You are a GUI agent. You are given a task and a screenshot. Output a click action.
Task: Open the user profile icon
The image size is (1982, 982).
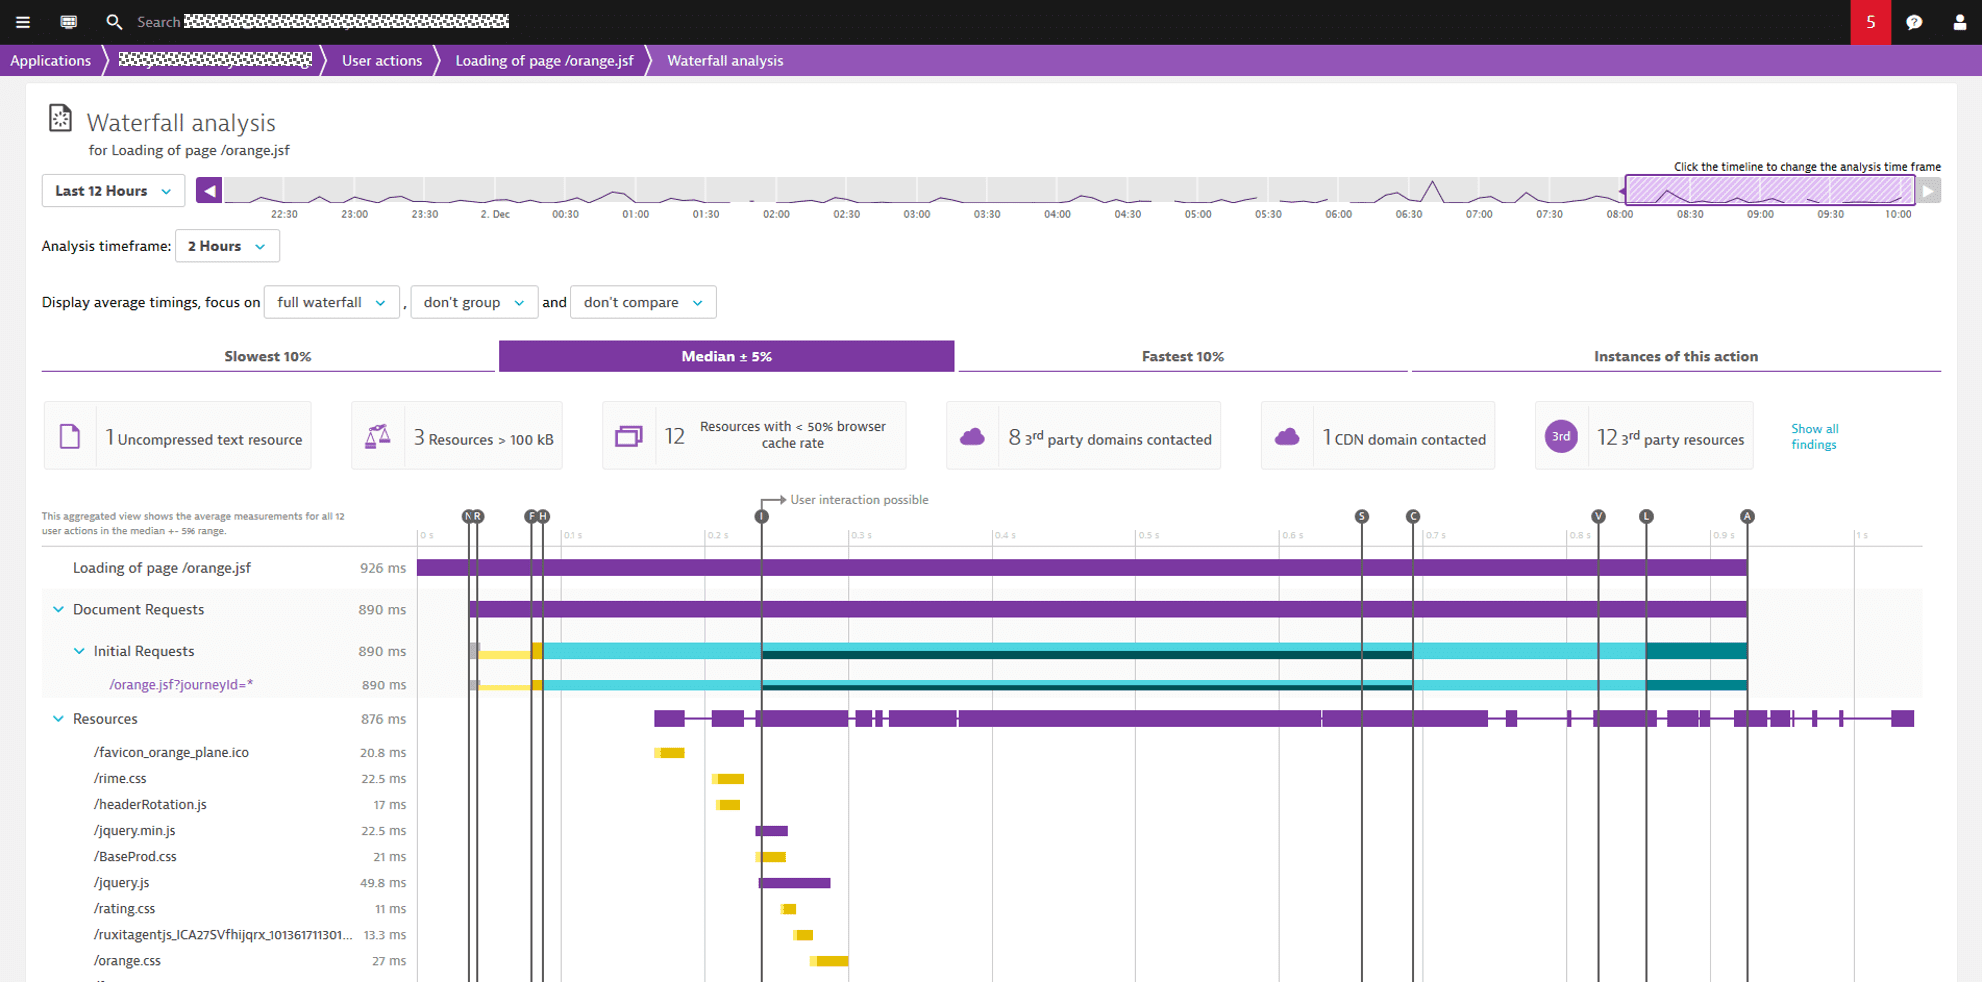tap(1957, 21)
